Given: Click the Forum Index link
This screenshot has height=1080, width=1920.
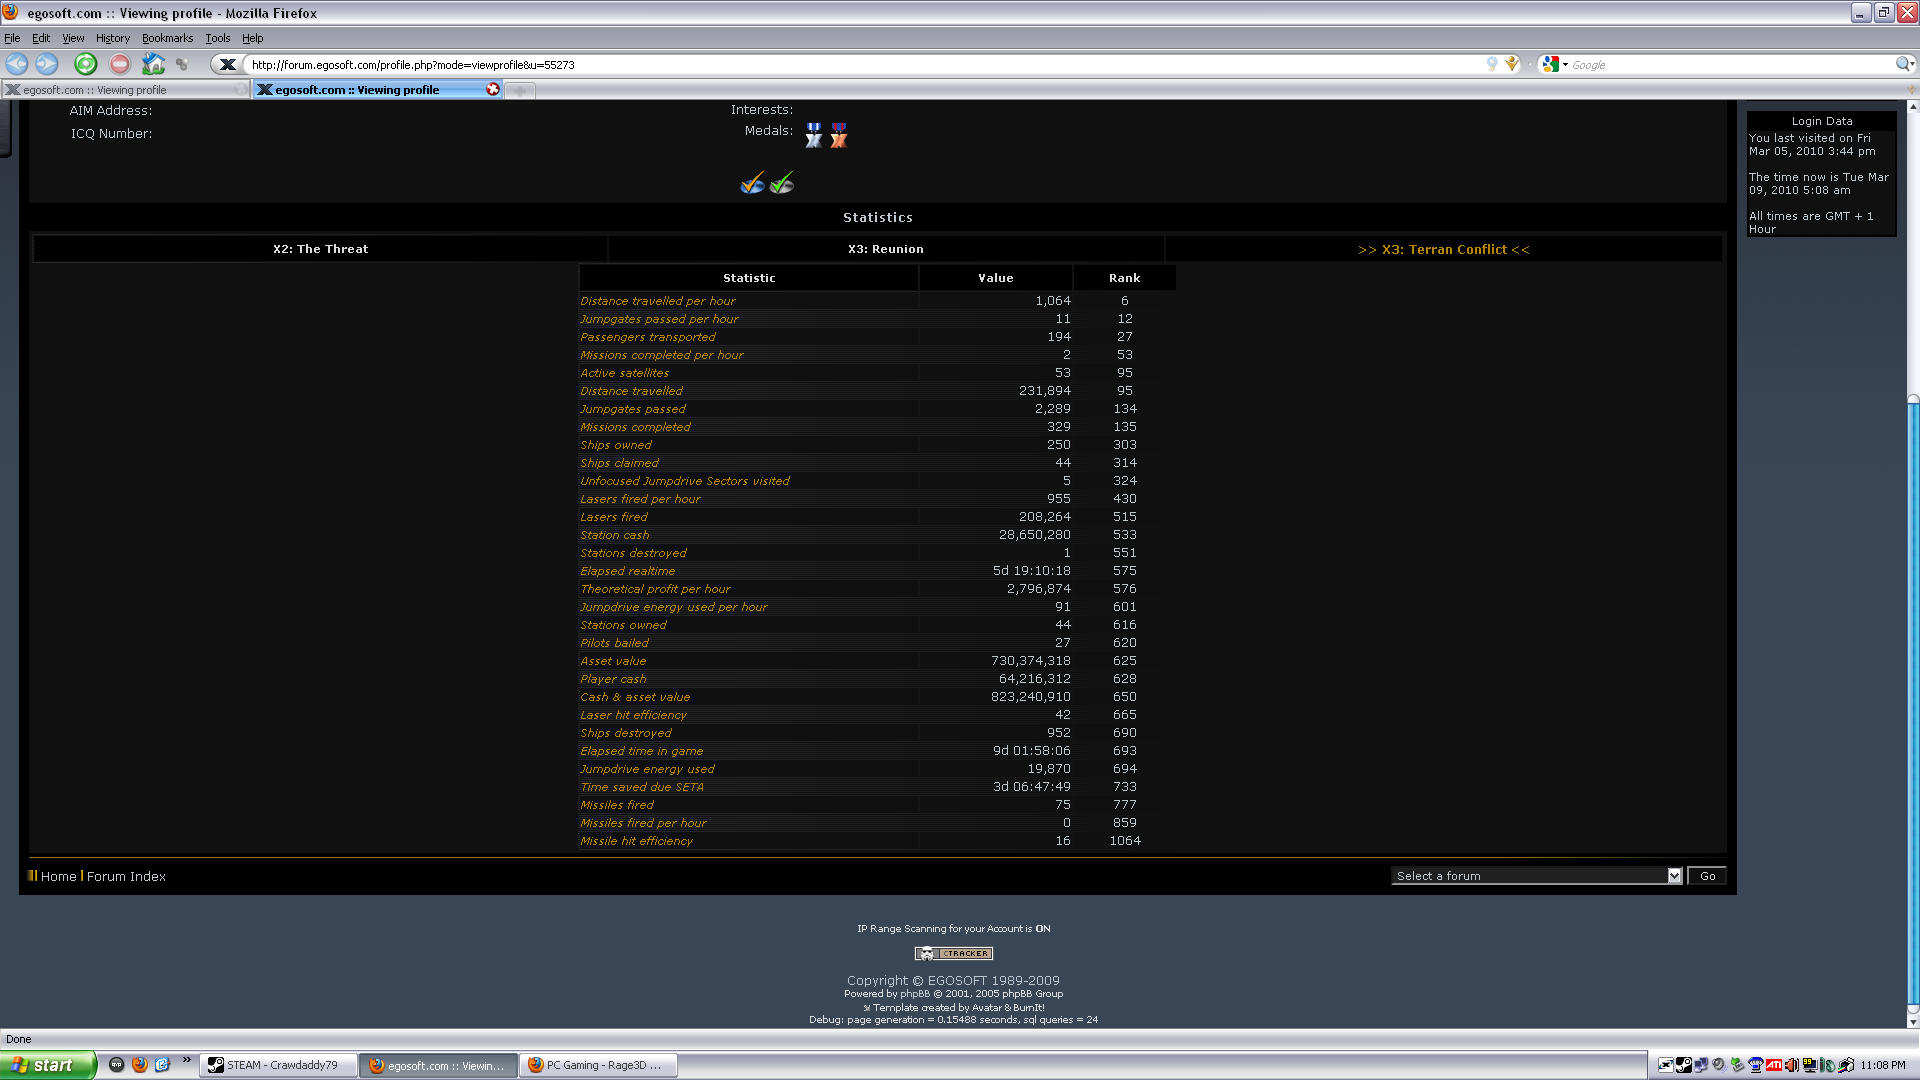Looking at the screenshot, I should tap(126, 876).
